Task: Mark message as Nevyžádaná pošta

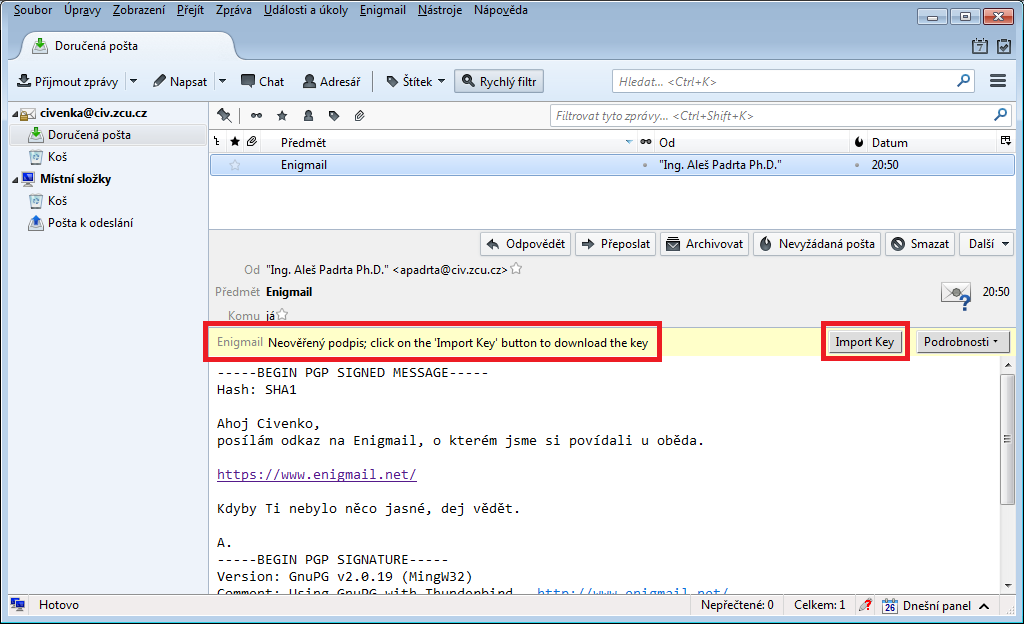Action: [817, 244]
